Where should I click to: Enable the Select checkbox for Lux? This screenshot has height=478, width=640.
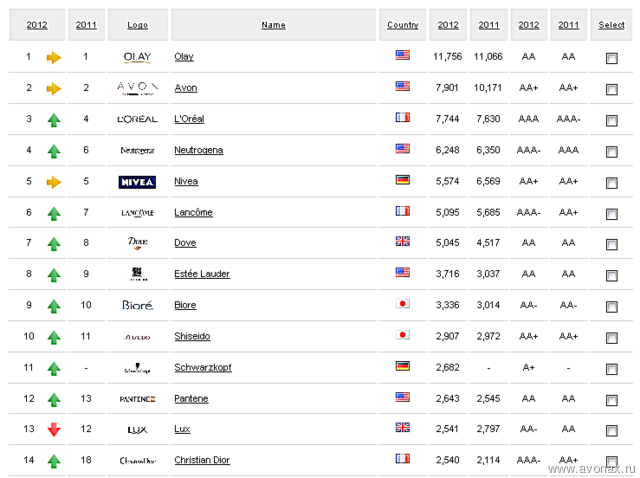click(x=611, y=431)
